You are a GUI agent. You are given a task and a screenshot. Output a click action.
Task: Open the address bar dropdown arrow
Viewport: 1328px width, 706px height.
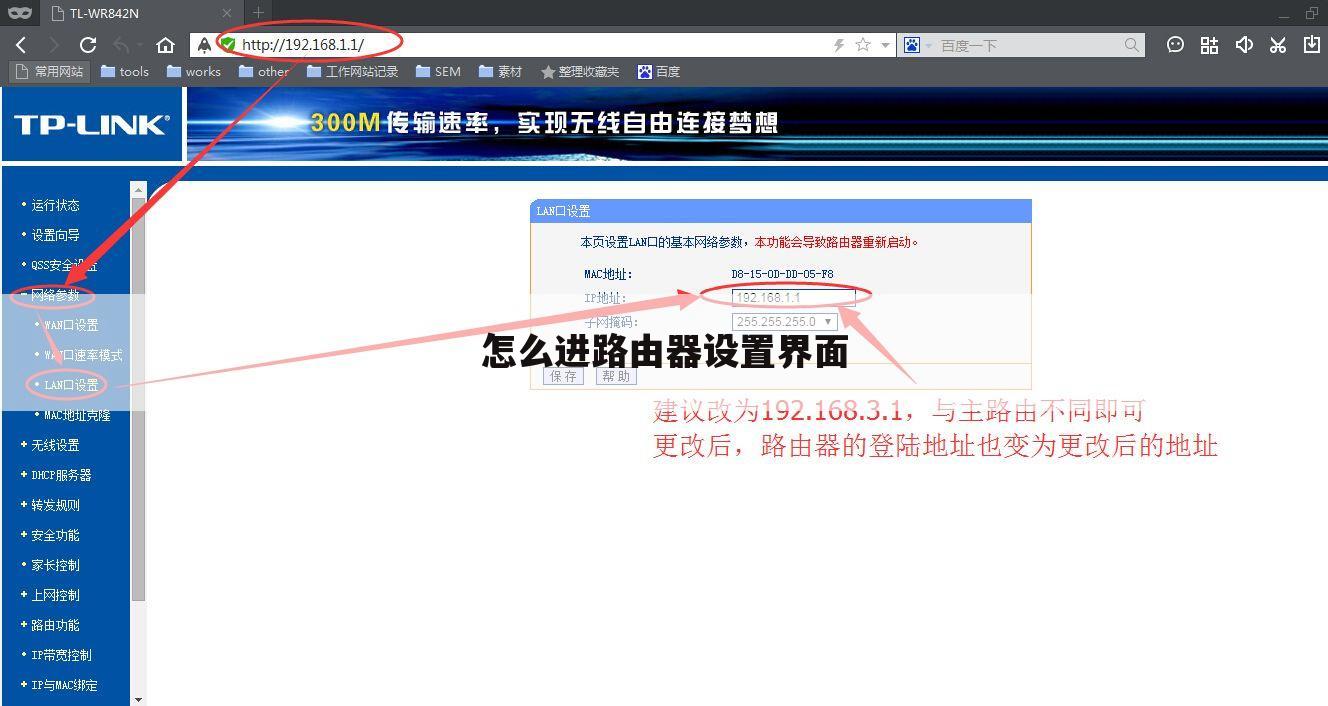point(885,46)
